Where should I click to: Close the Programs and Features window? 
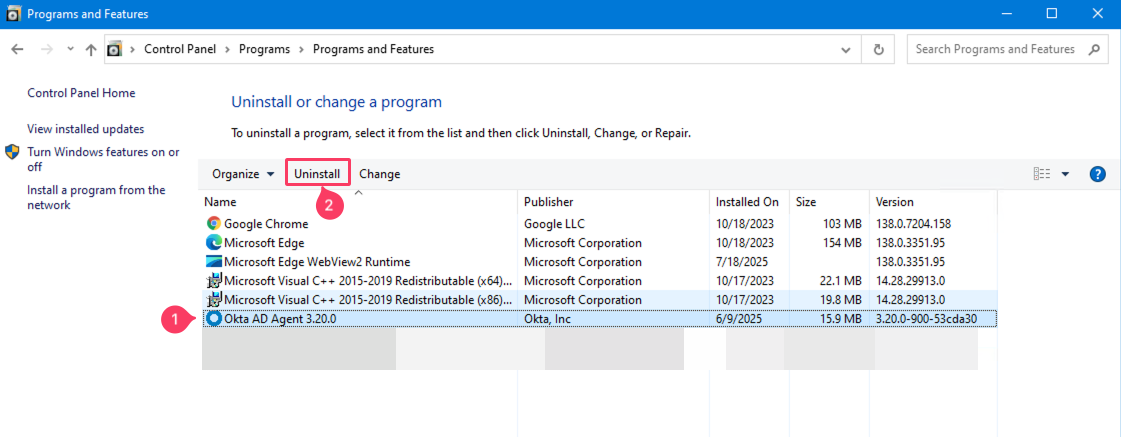(1097, 14)
